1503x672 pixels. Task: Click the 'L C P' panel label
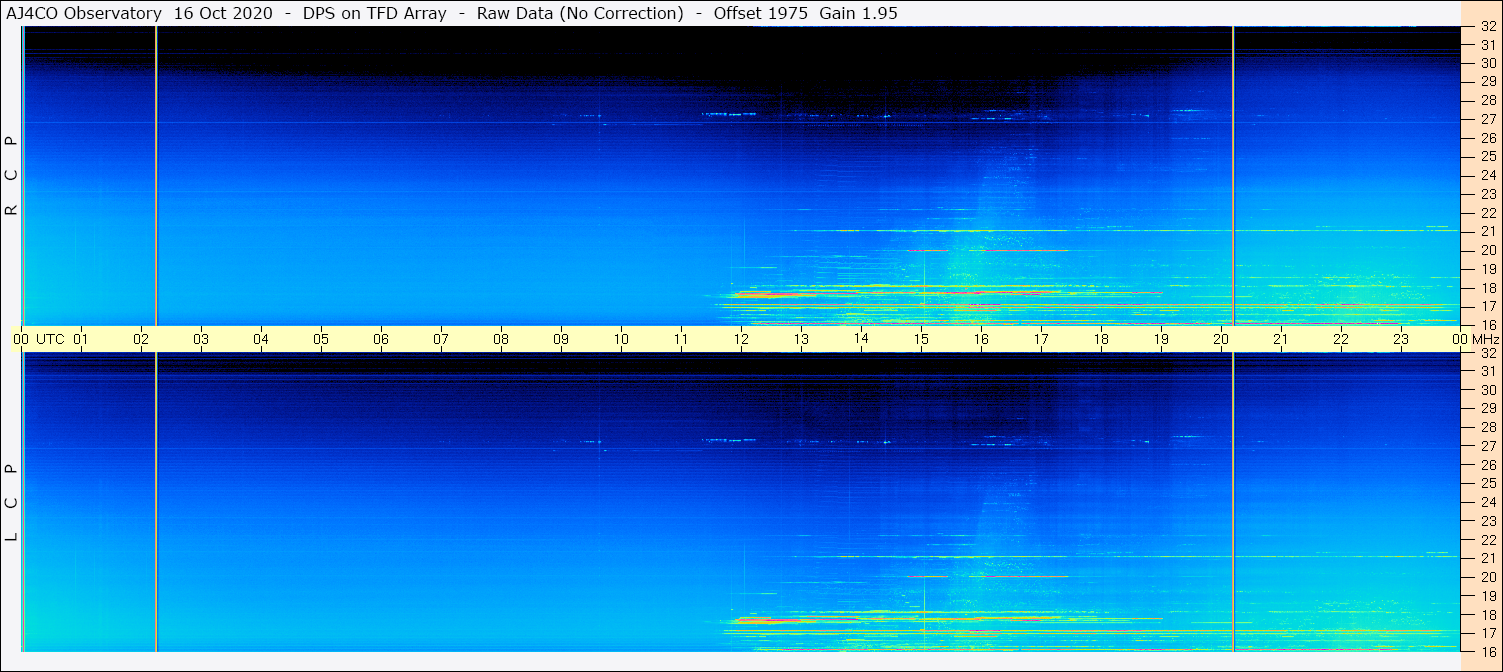(12, 503)
